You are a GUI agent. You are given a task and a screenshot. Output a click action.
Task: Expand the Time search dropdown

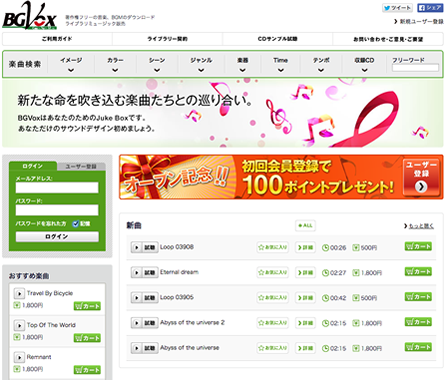pos(281,64)
